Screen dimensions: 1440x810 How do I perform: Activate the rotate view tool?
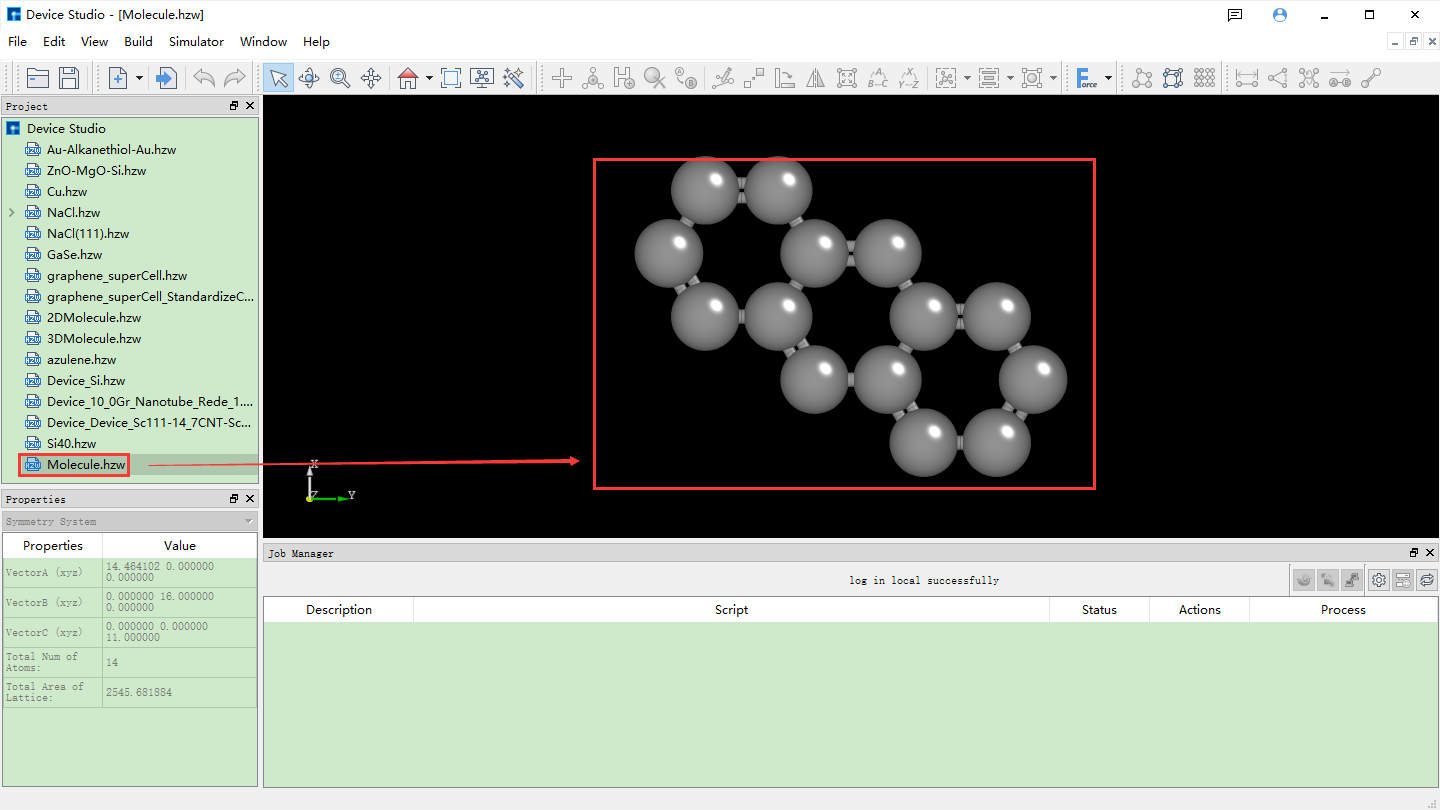click(x=309, y=77)
